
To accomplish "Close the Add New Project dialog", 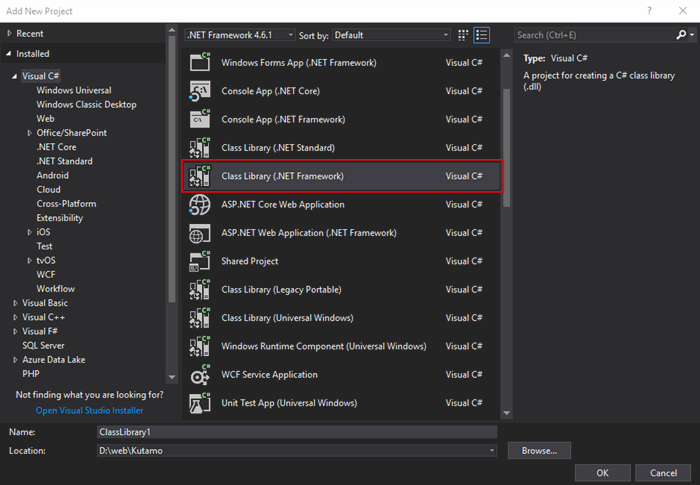I will coord(683,11).
